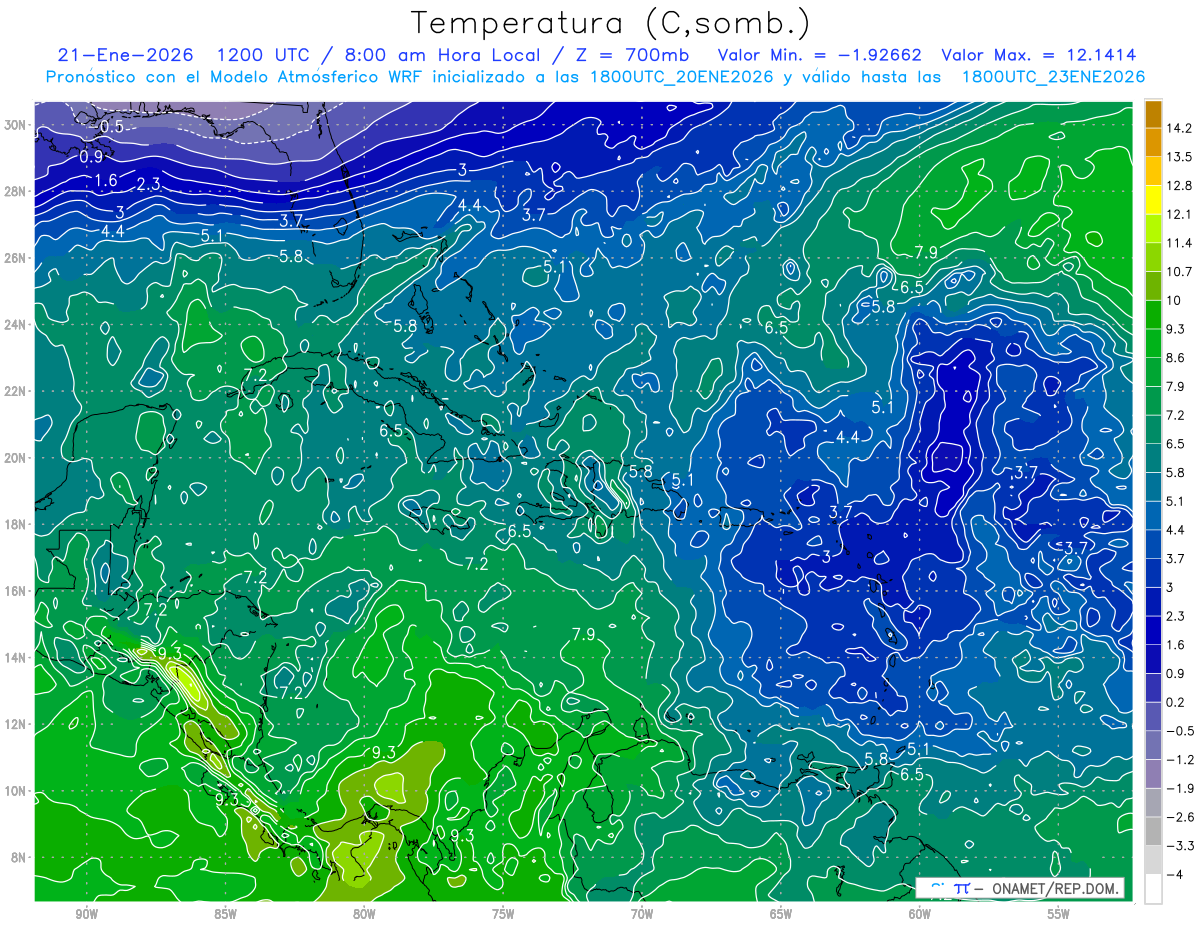This screenshot has width=1200, height=927.
Task: Click the 'Valor Min. = -1.92662' value
Action: click(x=820, y=54)
